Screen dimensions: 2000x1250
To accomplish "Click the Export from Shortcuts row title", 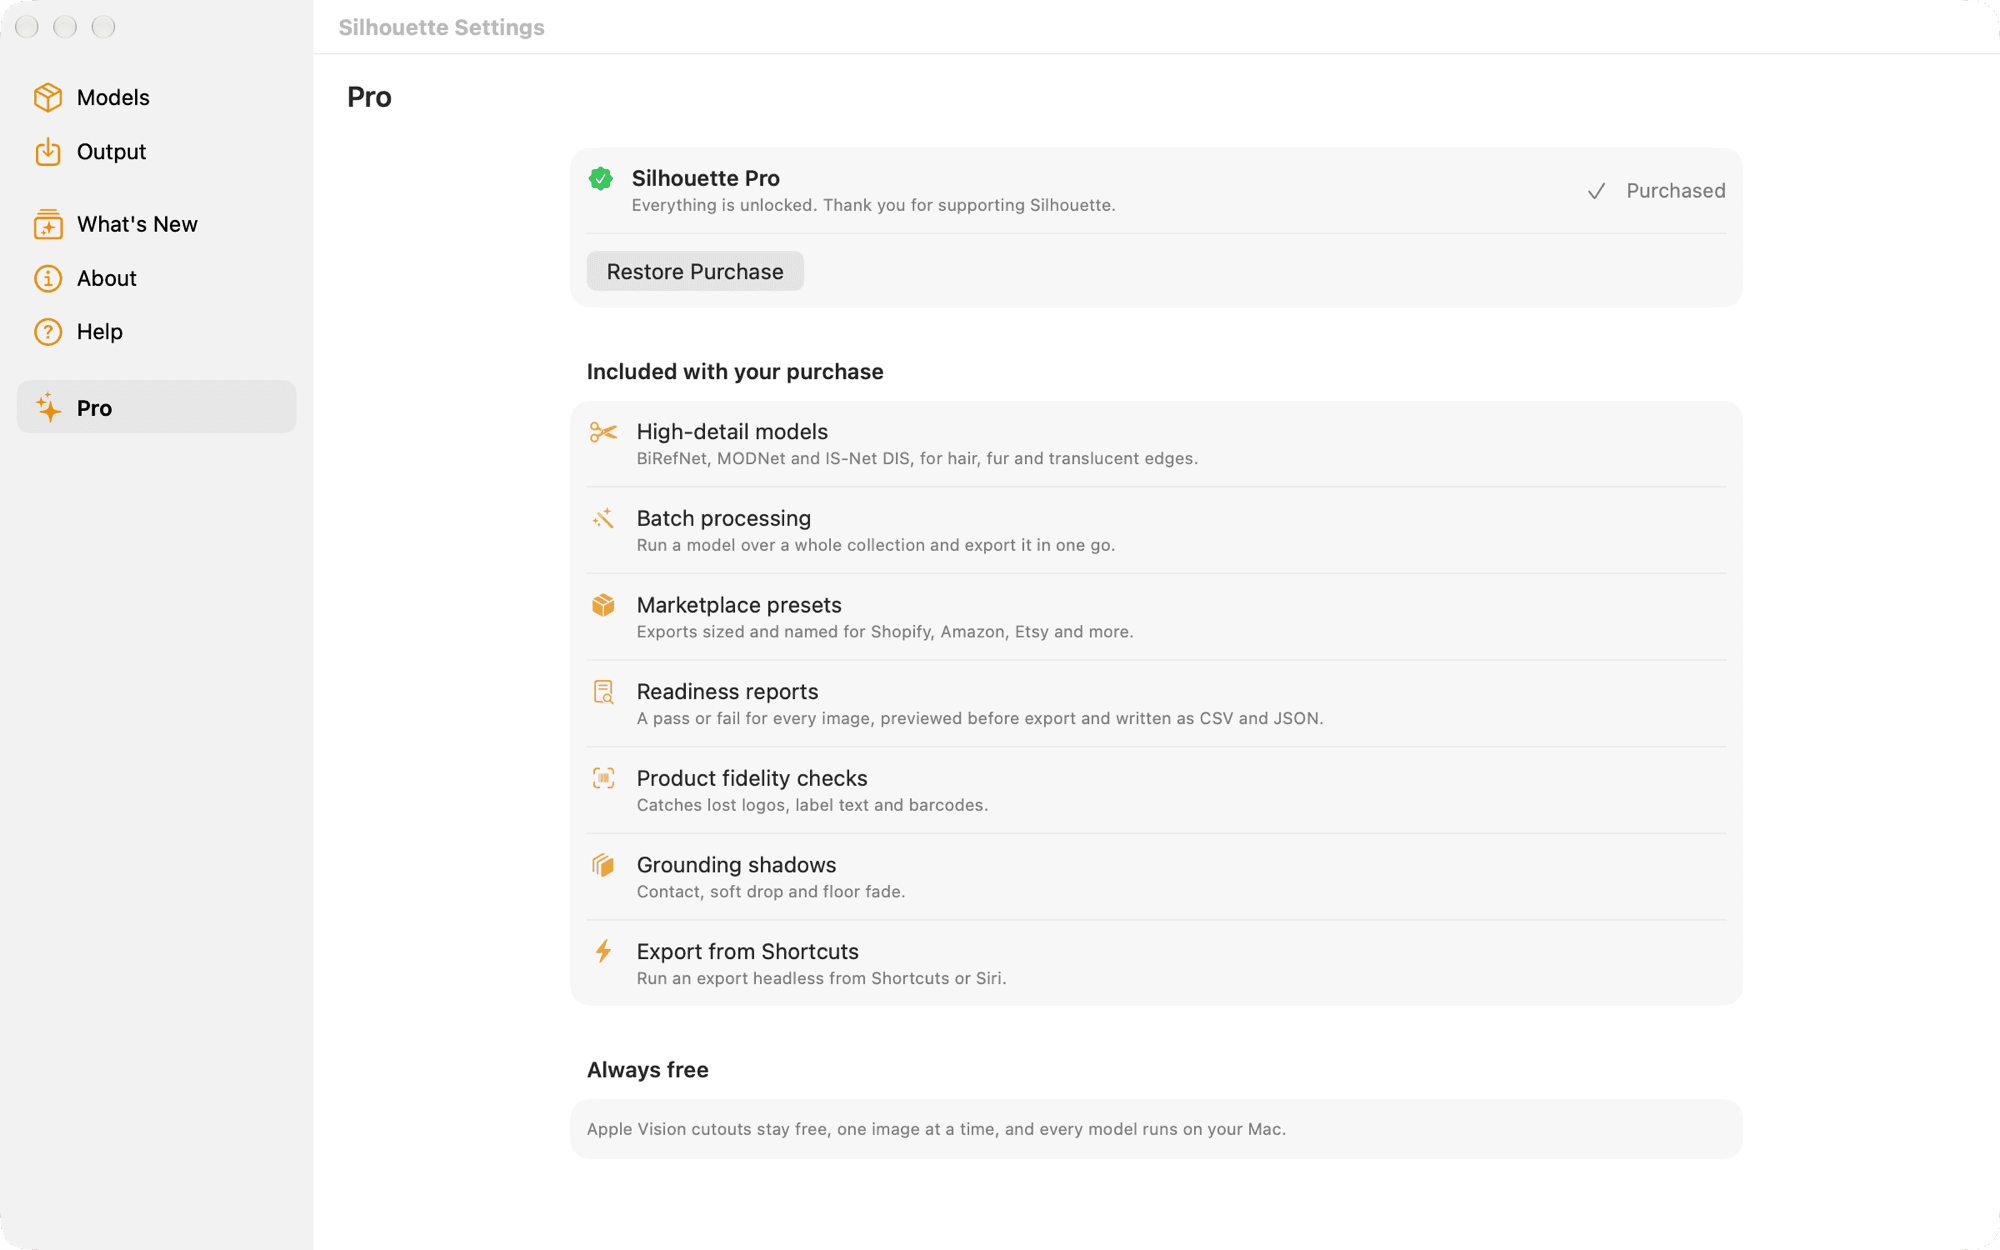I will tap(748, 951).
